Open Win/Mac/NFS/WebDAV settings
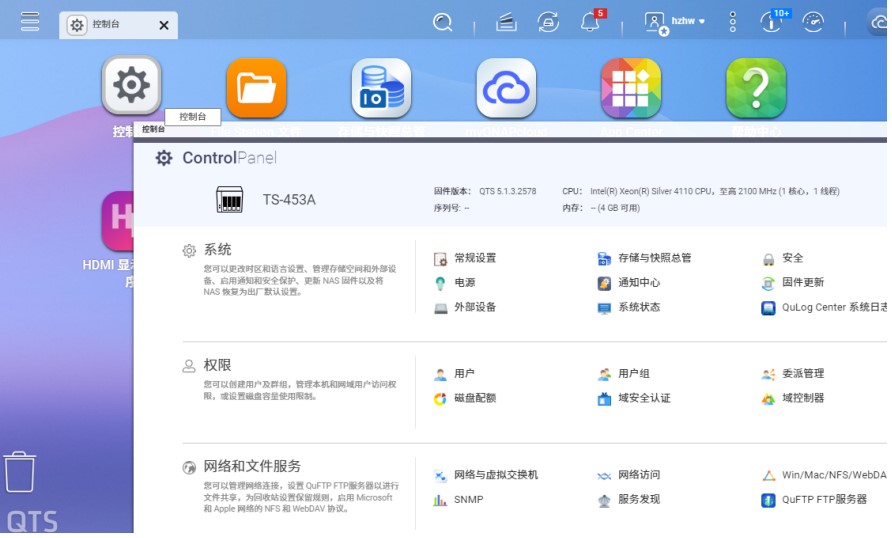The image size is (892, 538). click(x=824, y=475)
